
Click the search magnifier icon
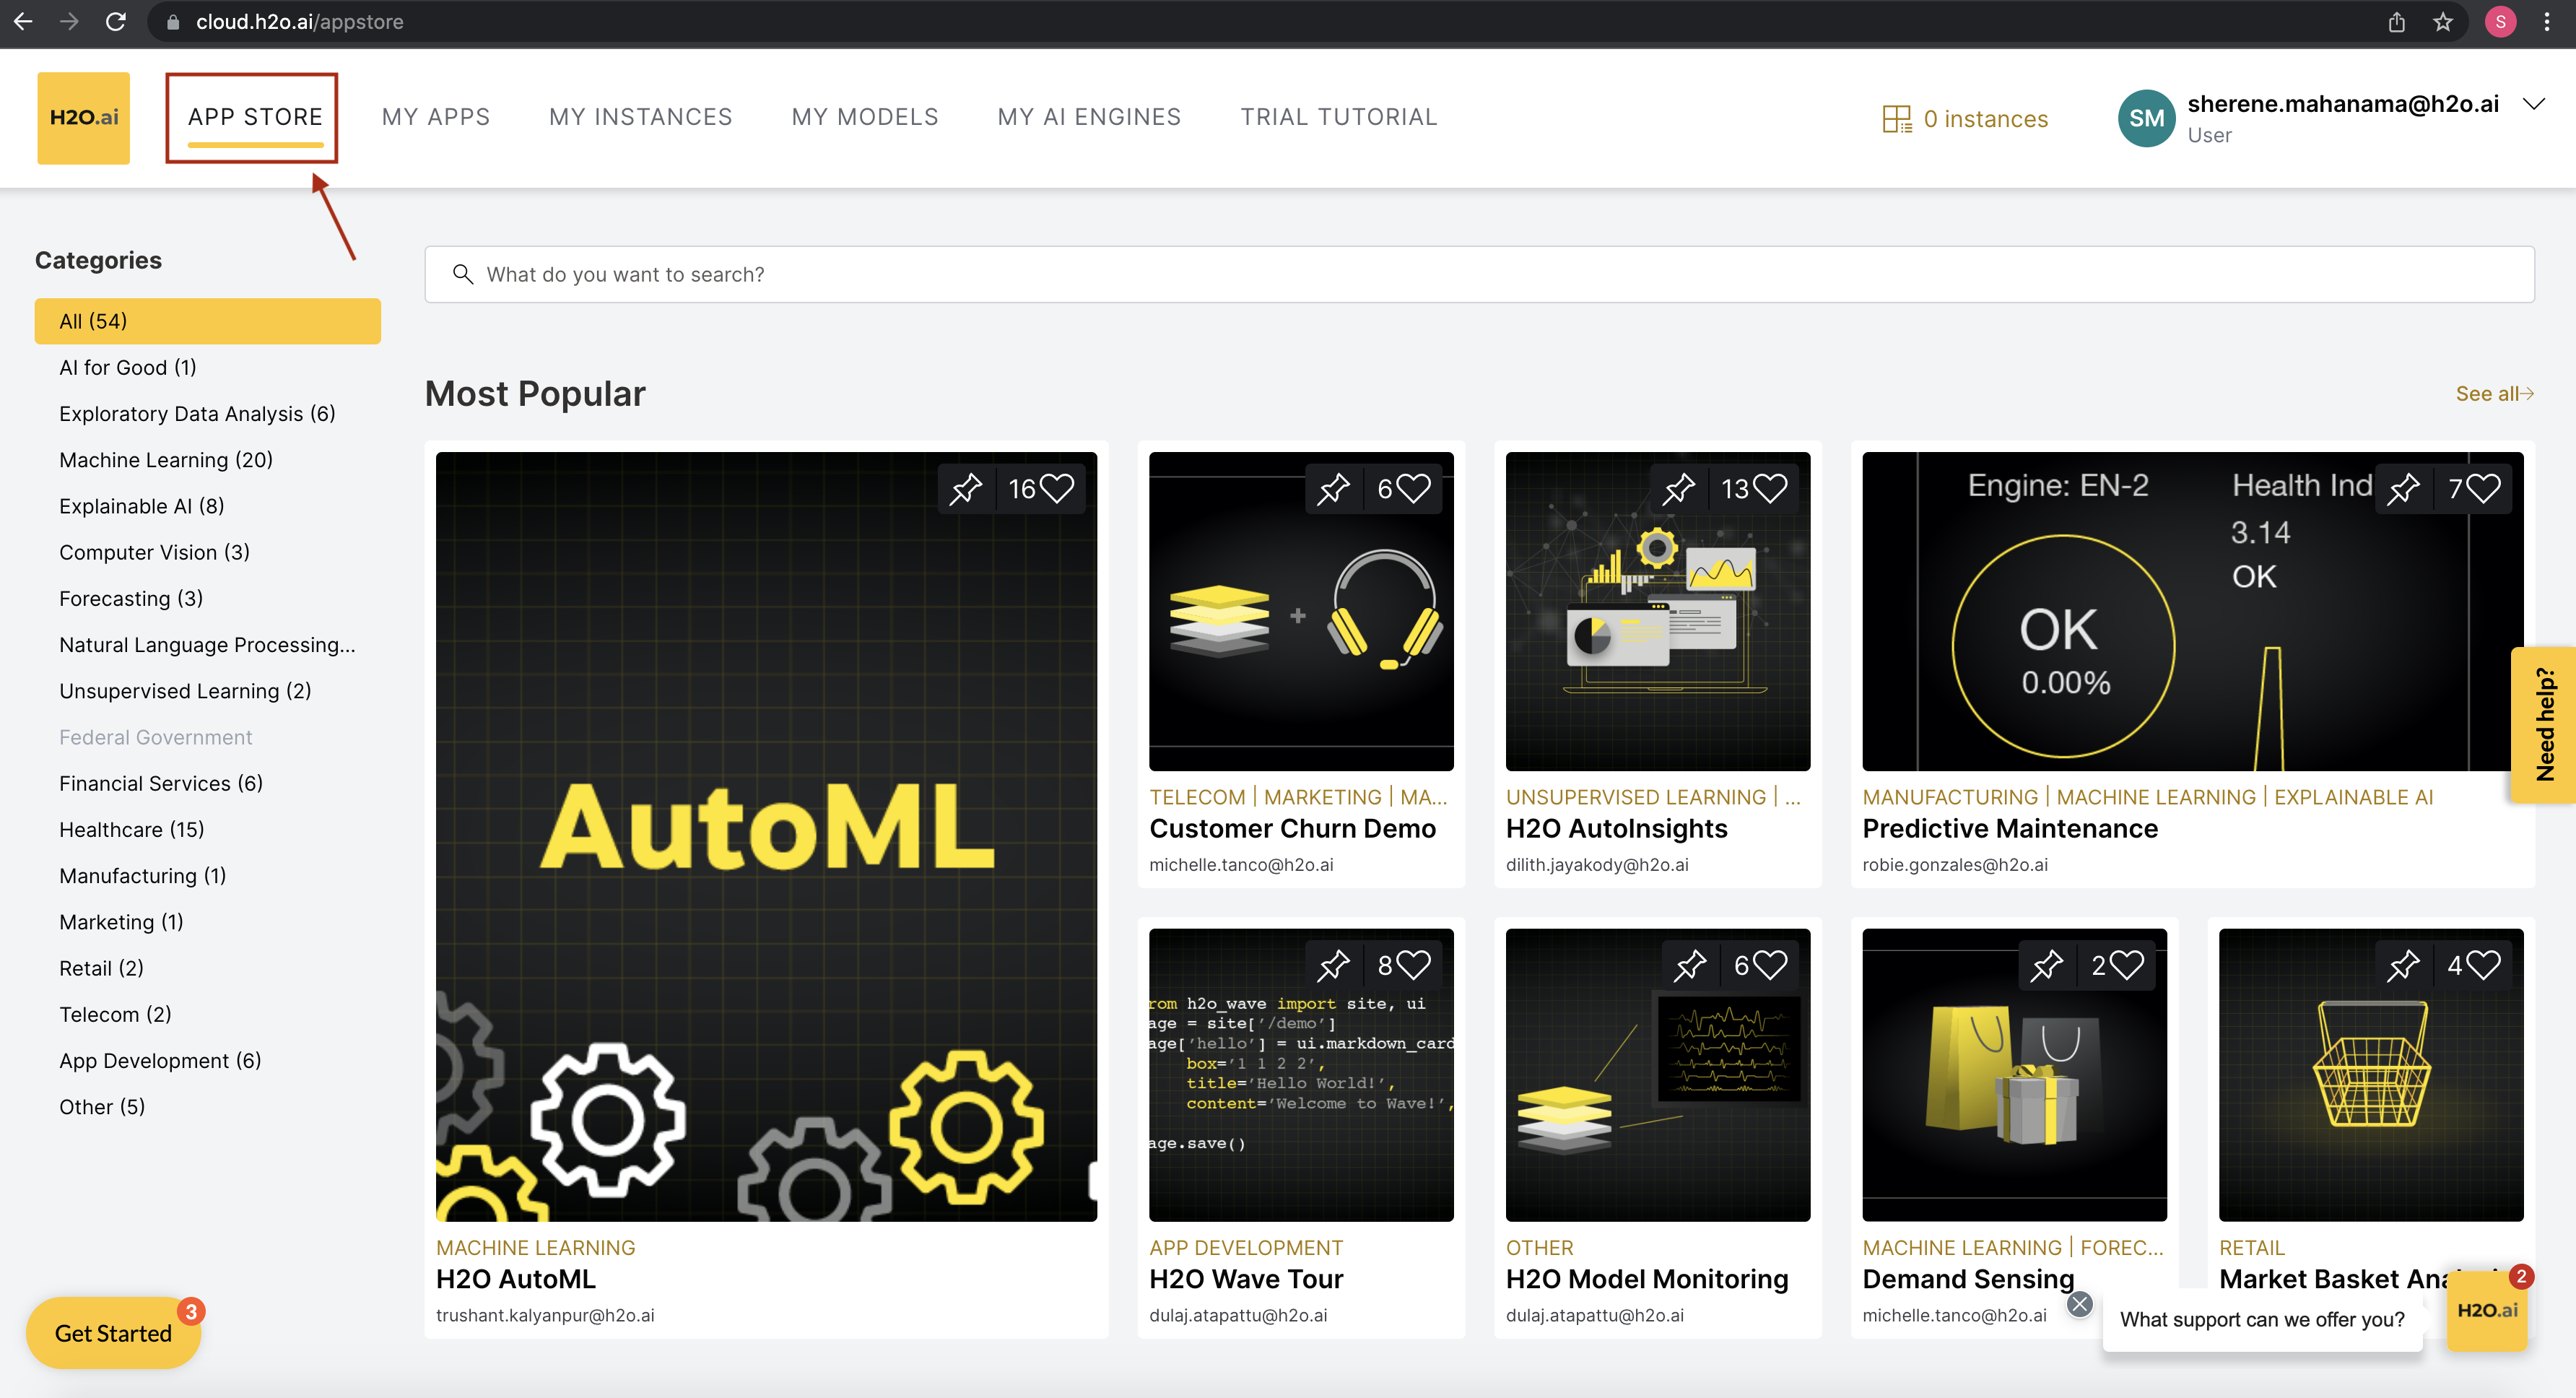coord(462,274)
